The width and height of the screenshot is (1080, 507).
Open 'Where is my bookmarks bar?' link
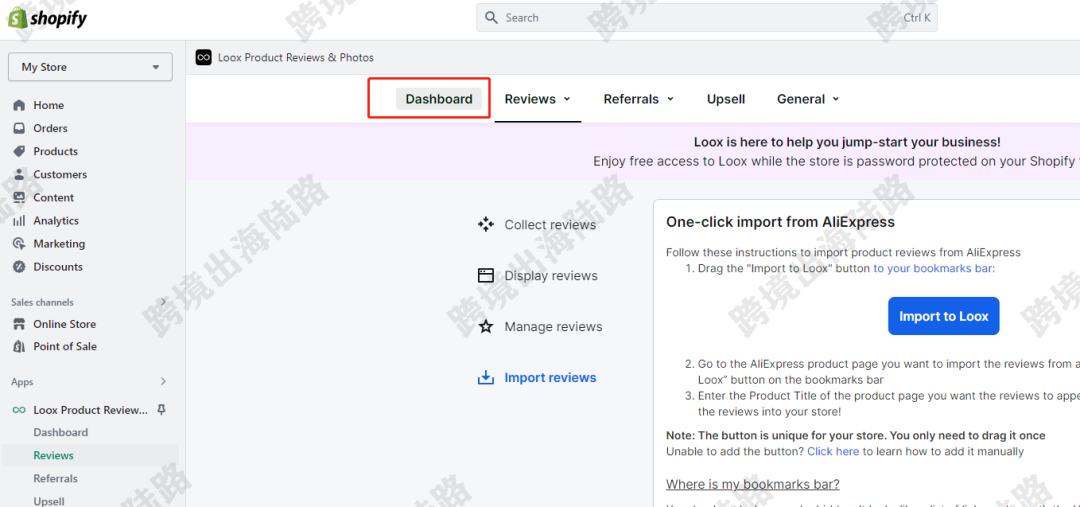tap(753, 484)
